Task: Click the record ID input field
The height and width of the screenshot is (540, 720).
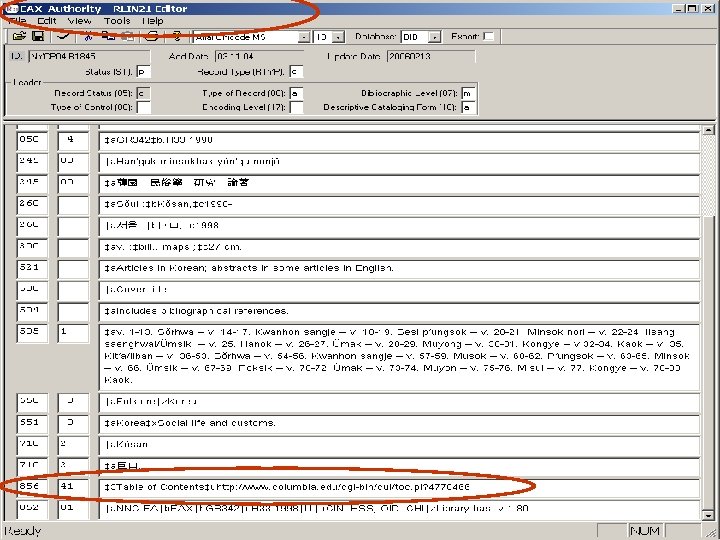Action: pyautogui.click(x=89, y=56)
